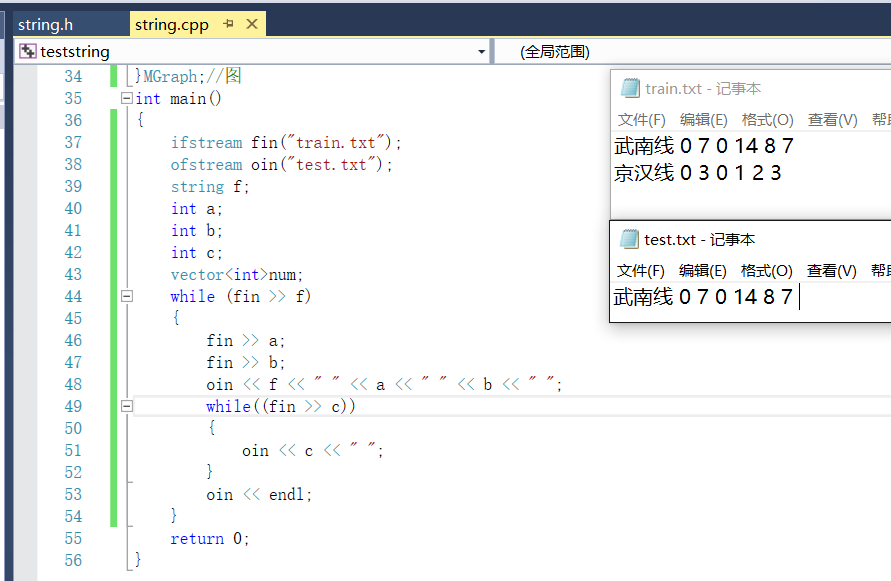The image size is (891, 581).
Task: Click the test.txt - 记事本 title bar
Action: pos(700,239)
